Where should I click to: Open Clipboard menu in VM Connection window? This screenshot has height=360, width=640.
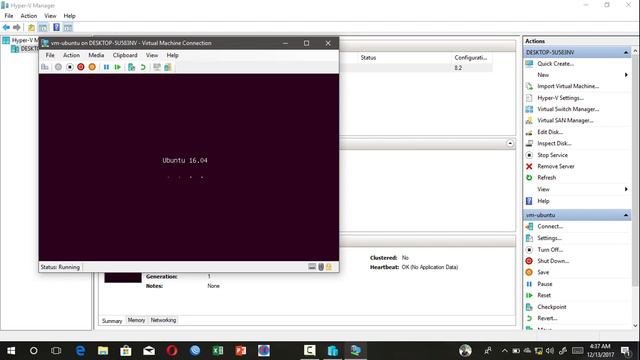125,55
